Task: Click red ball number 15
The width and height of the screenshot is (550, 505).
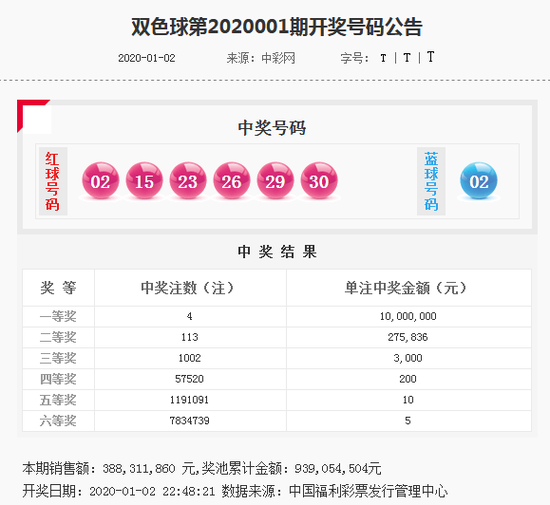Action: (x=144, y=181)
